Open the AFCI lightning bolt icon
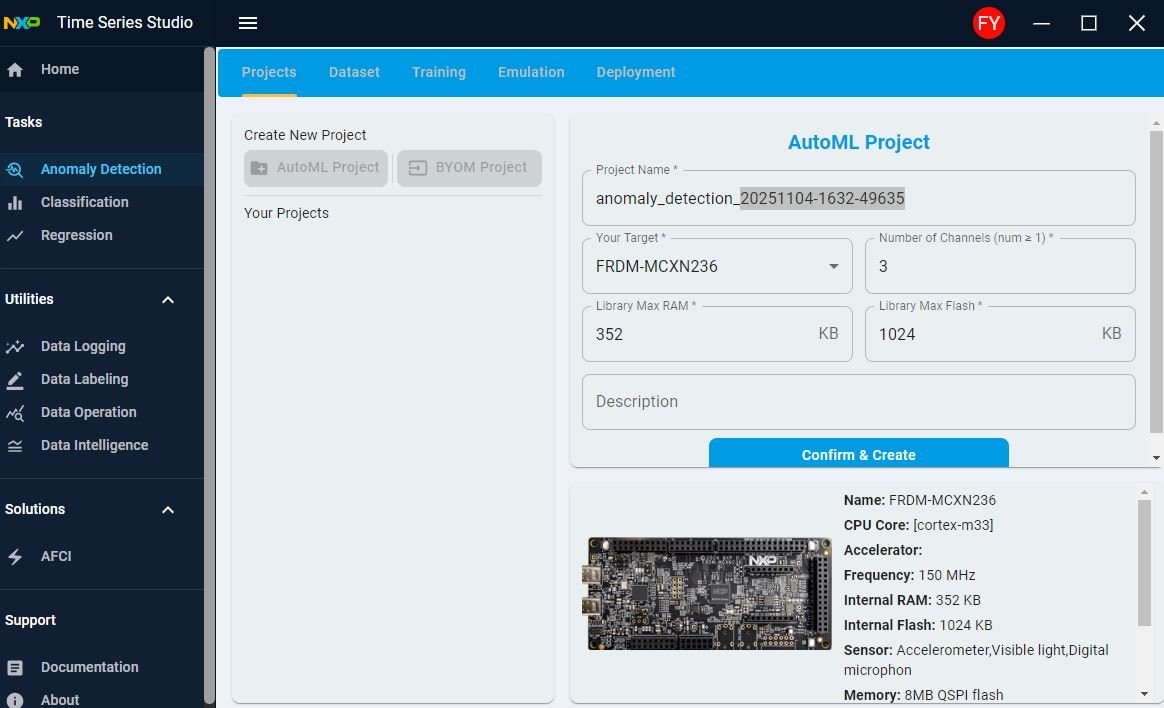This screenshot has height=708, width=1164. coord(15,557)
